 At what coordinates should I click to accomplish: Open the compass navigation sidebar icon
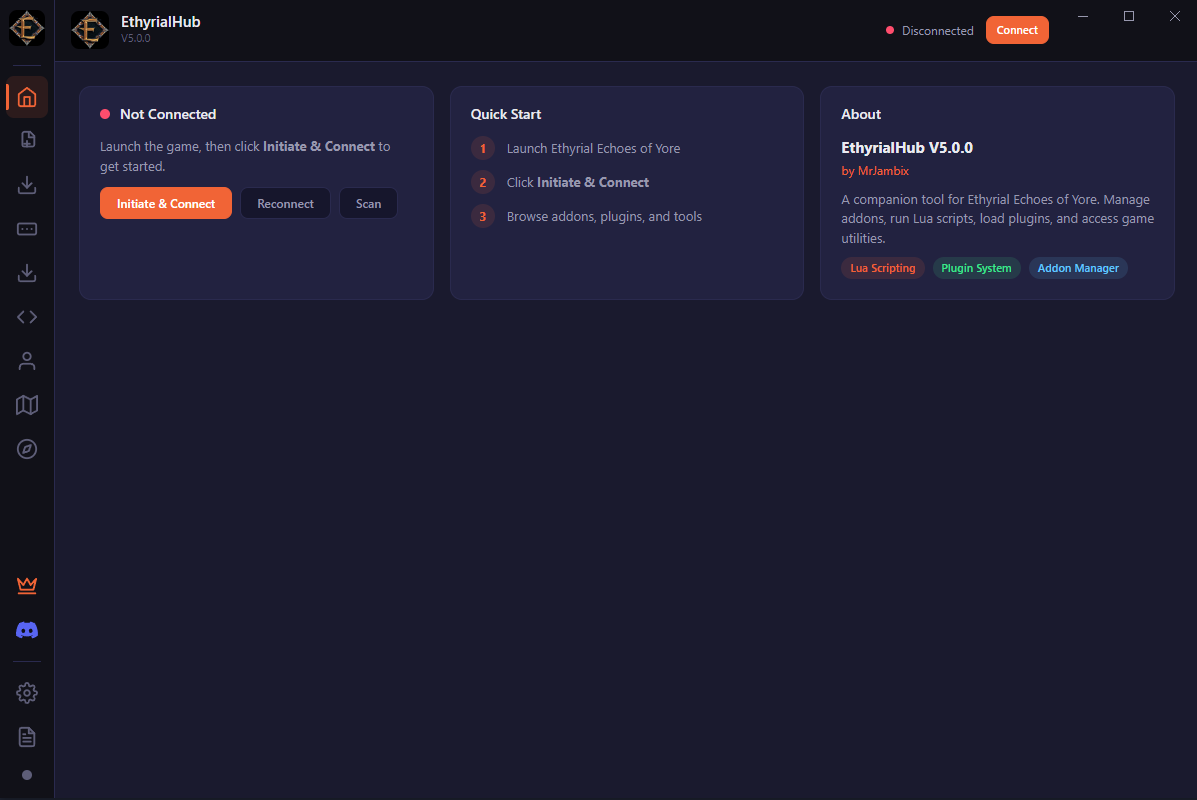(27, 449)
